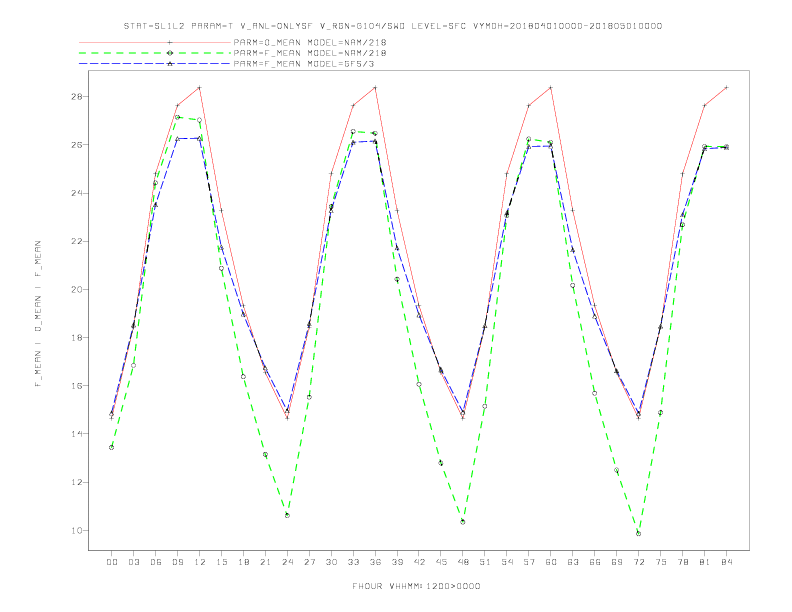Click x-axis tick label 24
Viewport: 792px width, 612px height.
tap(287, 562)
